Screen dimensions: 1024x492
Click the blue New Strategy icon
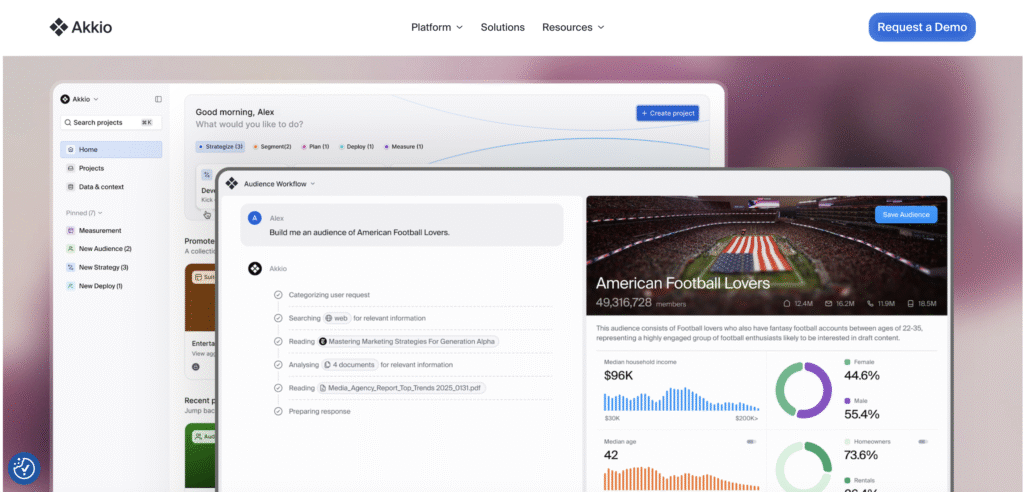(71, 267)
